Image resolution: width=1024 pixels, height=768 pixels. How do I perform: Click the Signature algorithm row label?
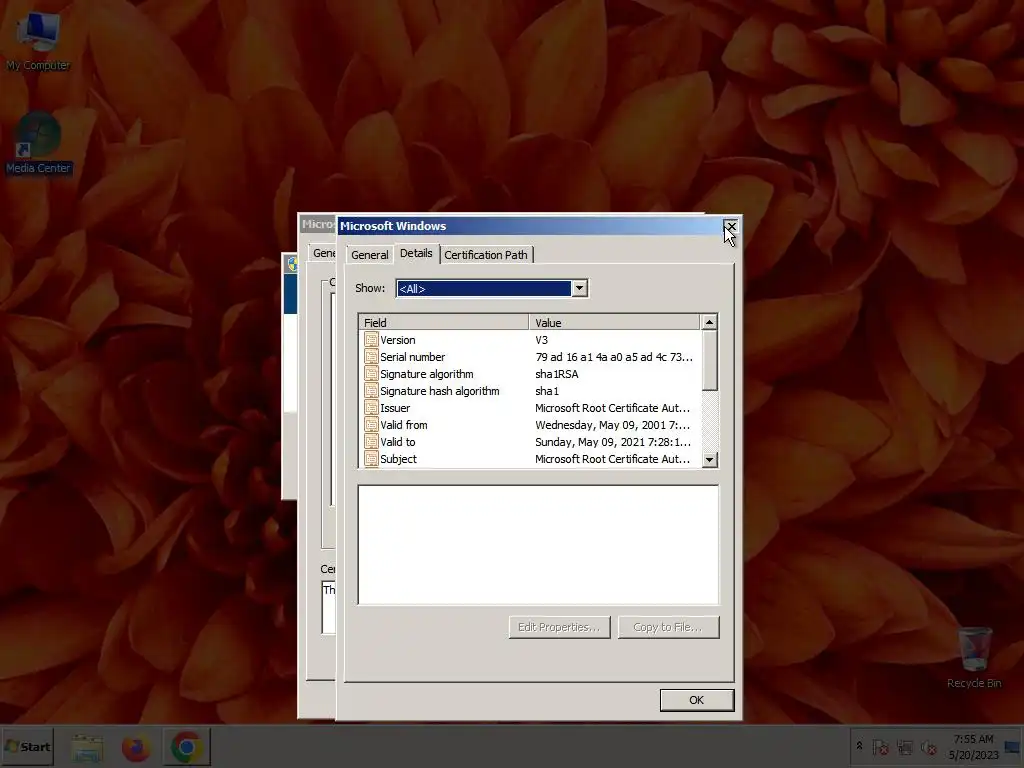pyautogui.click(x=427, y=374)
